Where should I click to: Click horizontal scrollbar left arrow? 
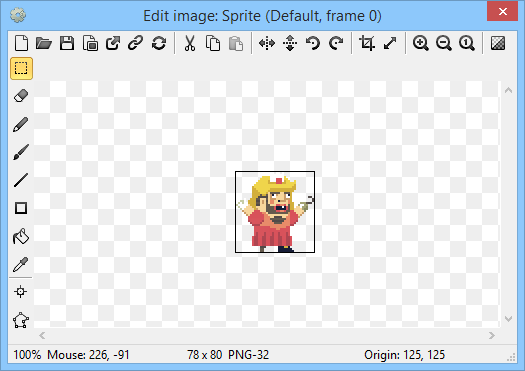click(x=42, y=335)
